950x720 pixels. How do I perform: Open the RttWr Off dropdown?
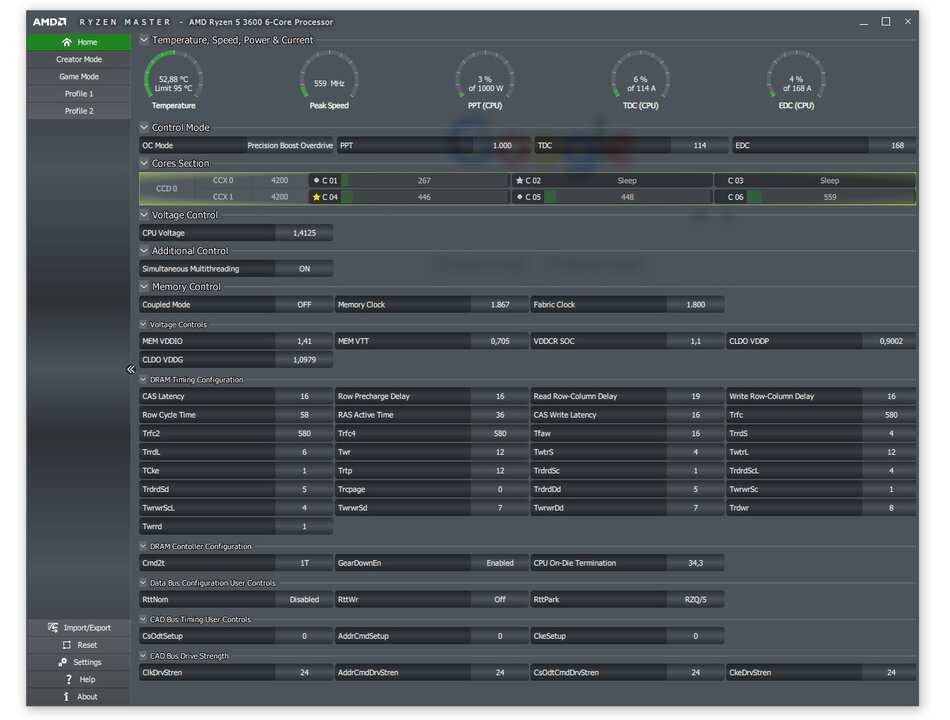click(500, 599)
